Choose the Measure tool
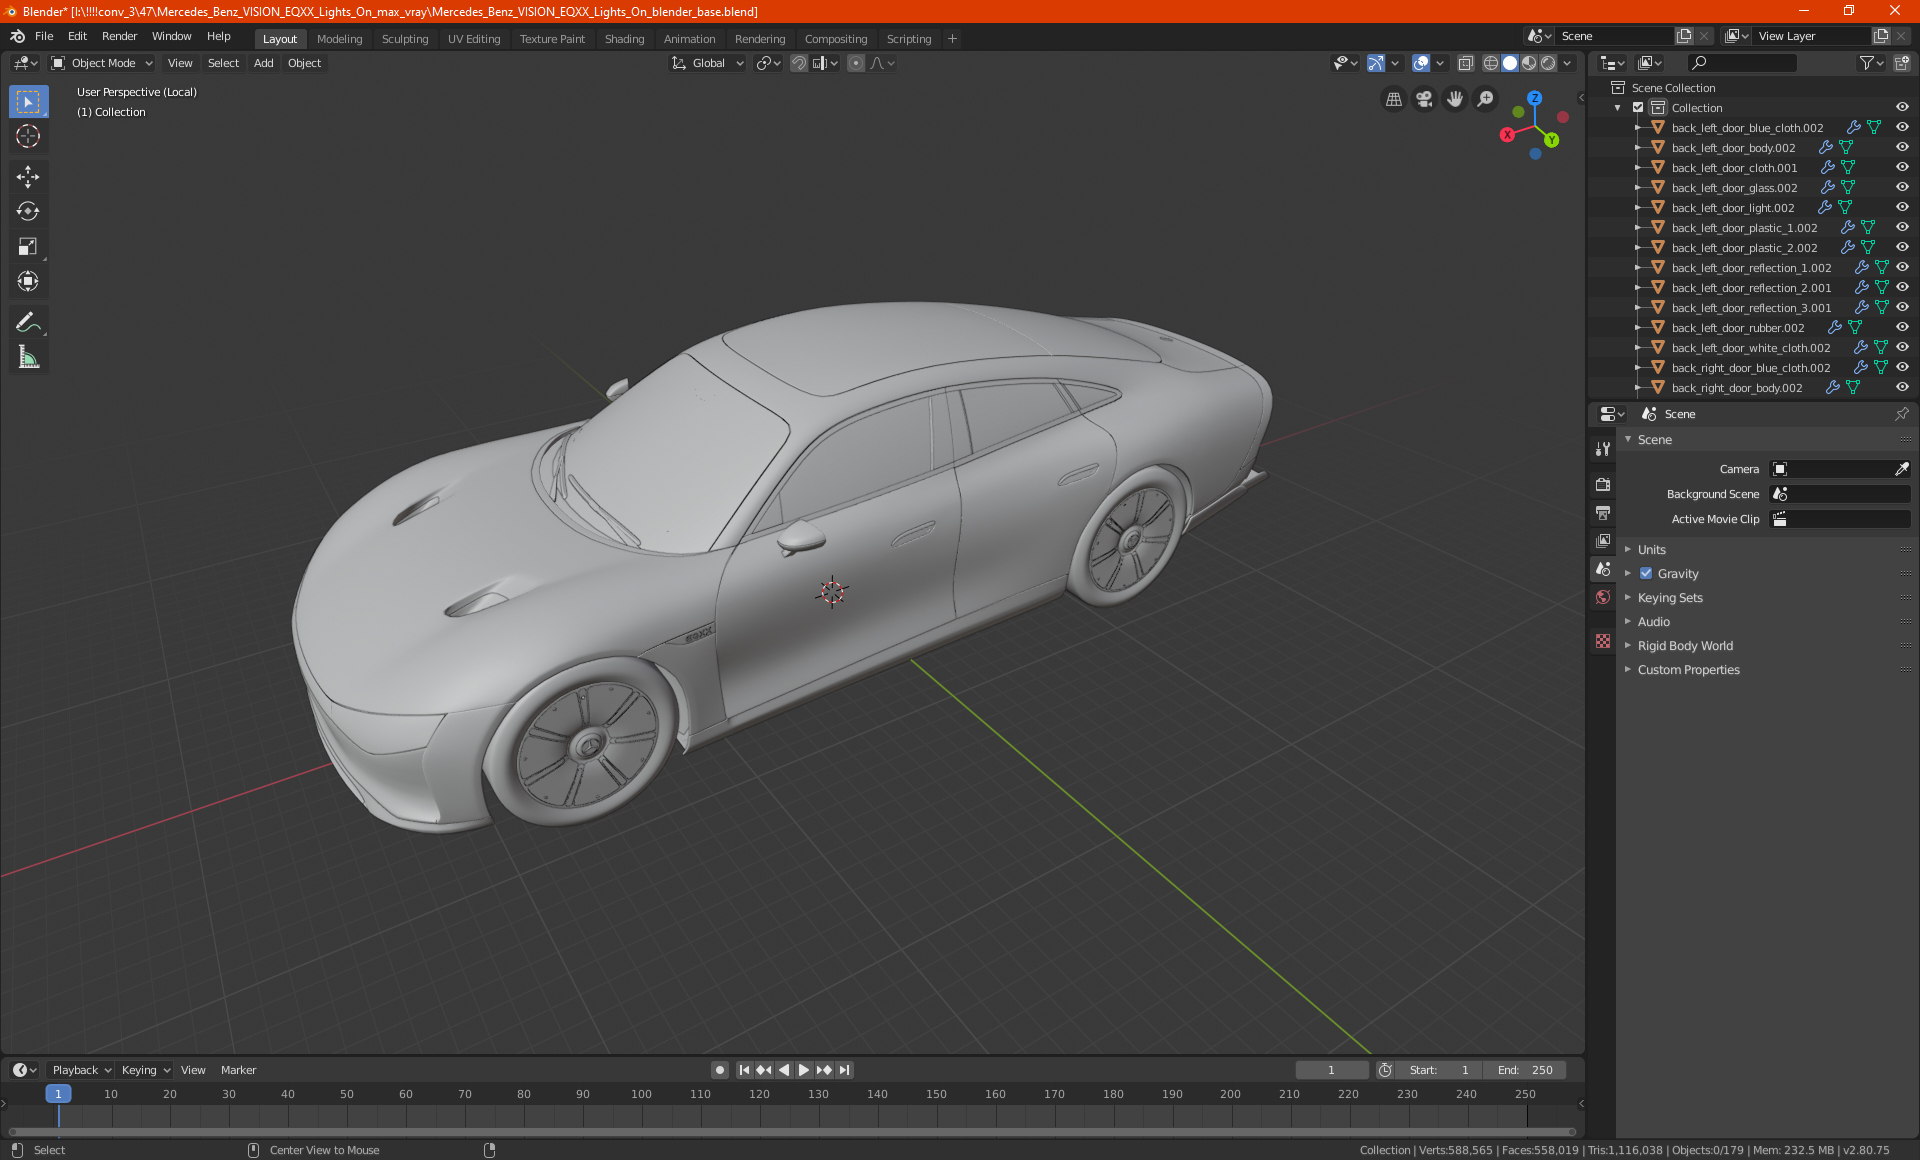The width and height of the screenshot is (1920, 1160). (28, 357)
